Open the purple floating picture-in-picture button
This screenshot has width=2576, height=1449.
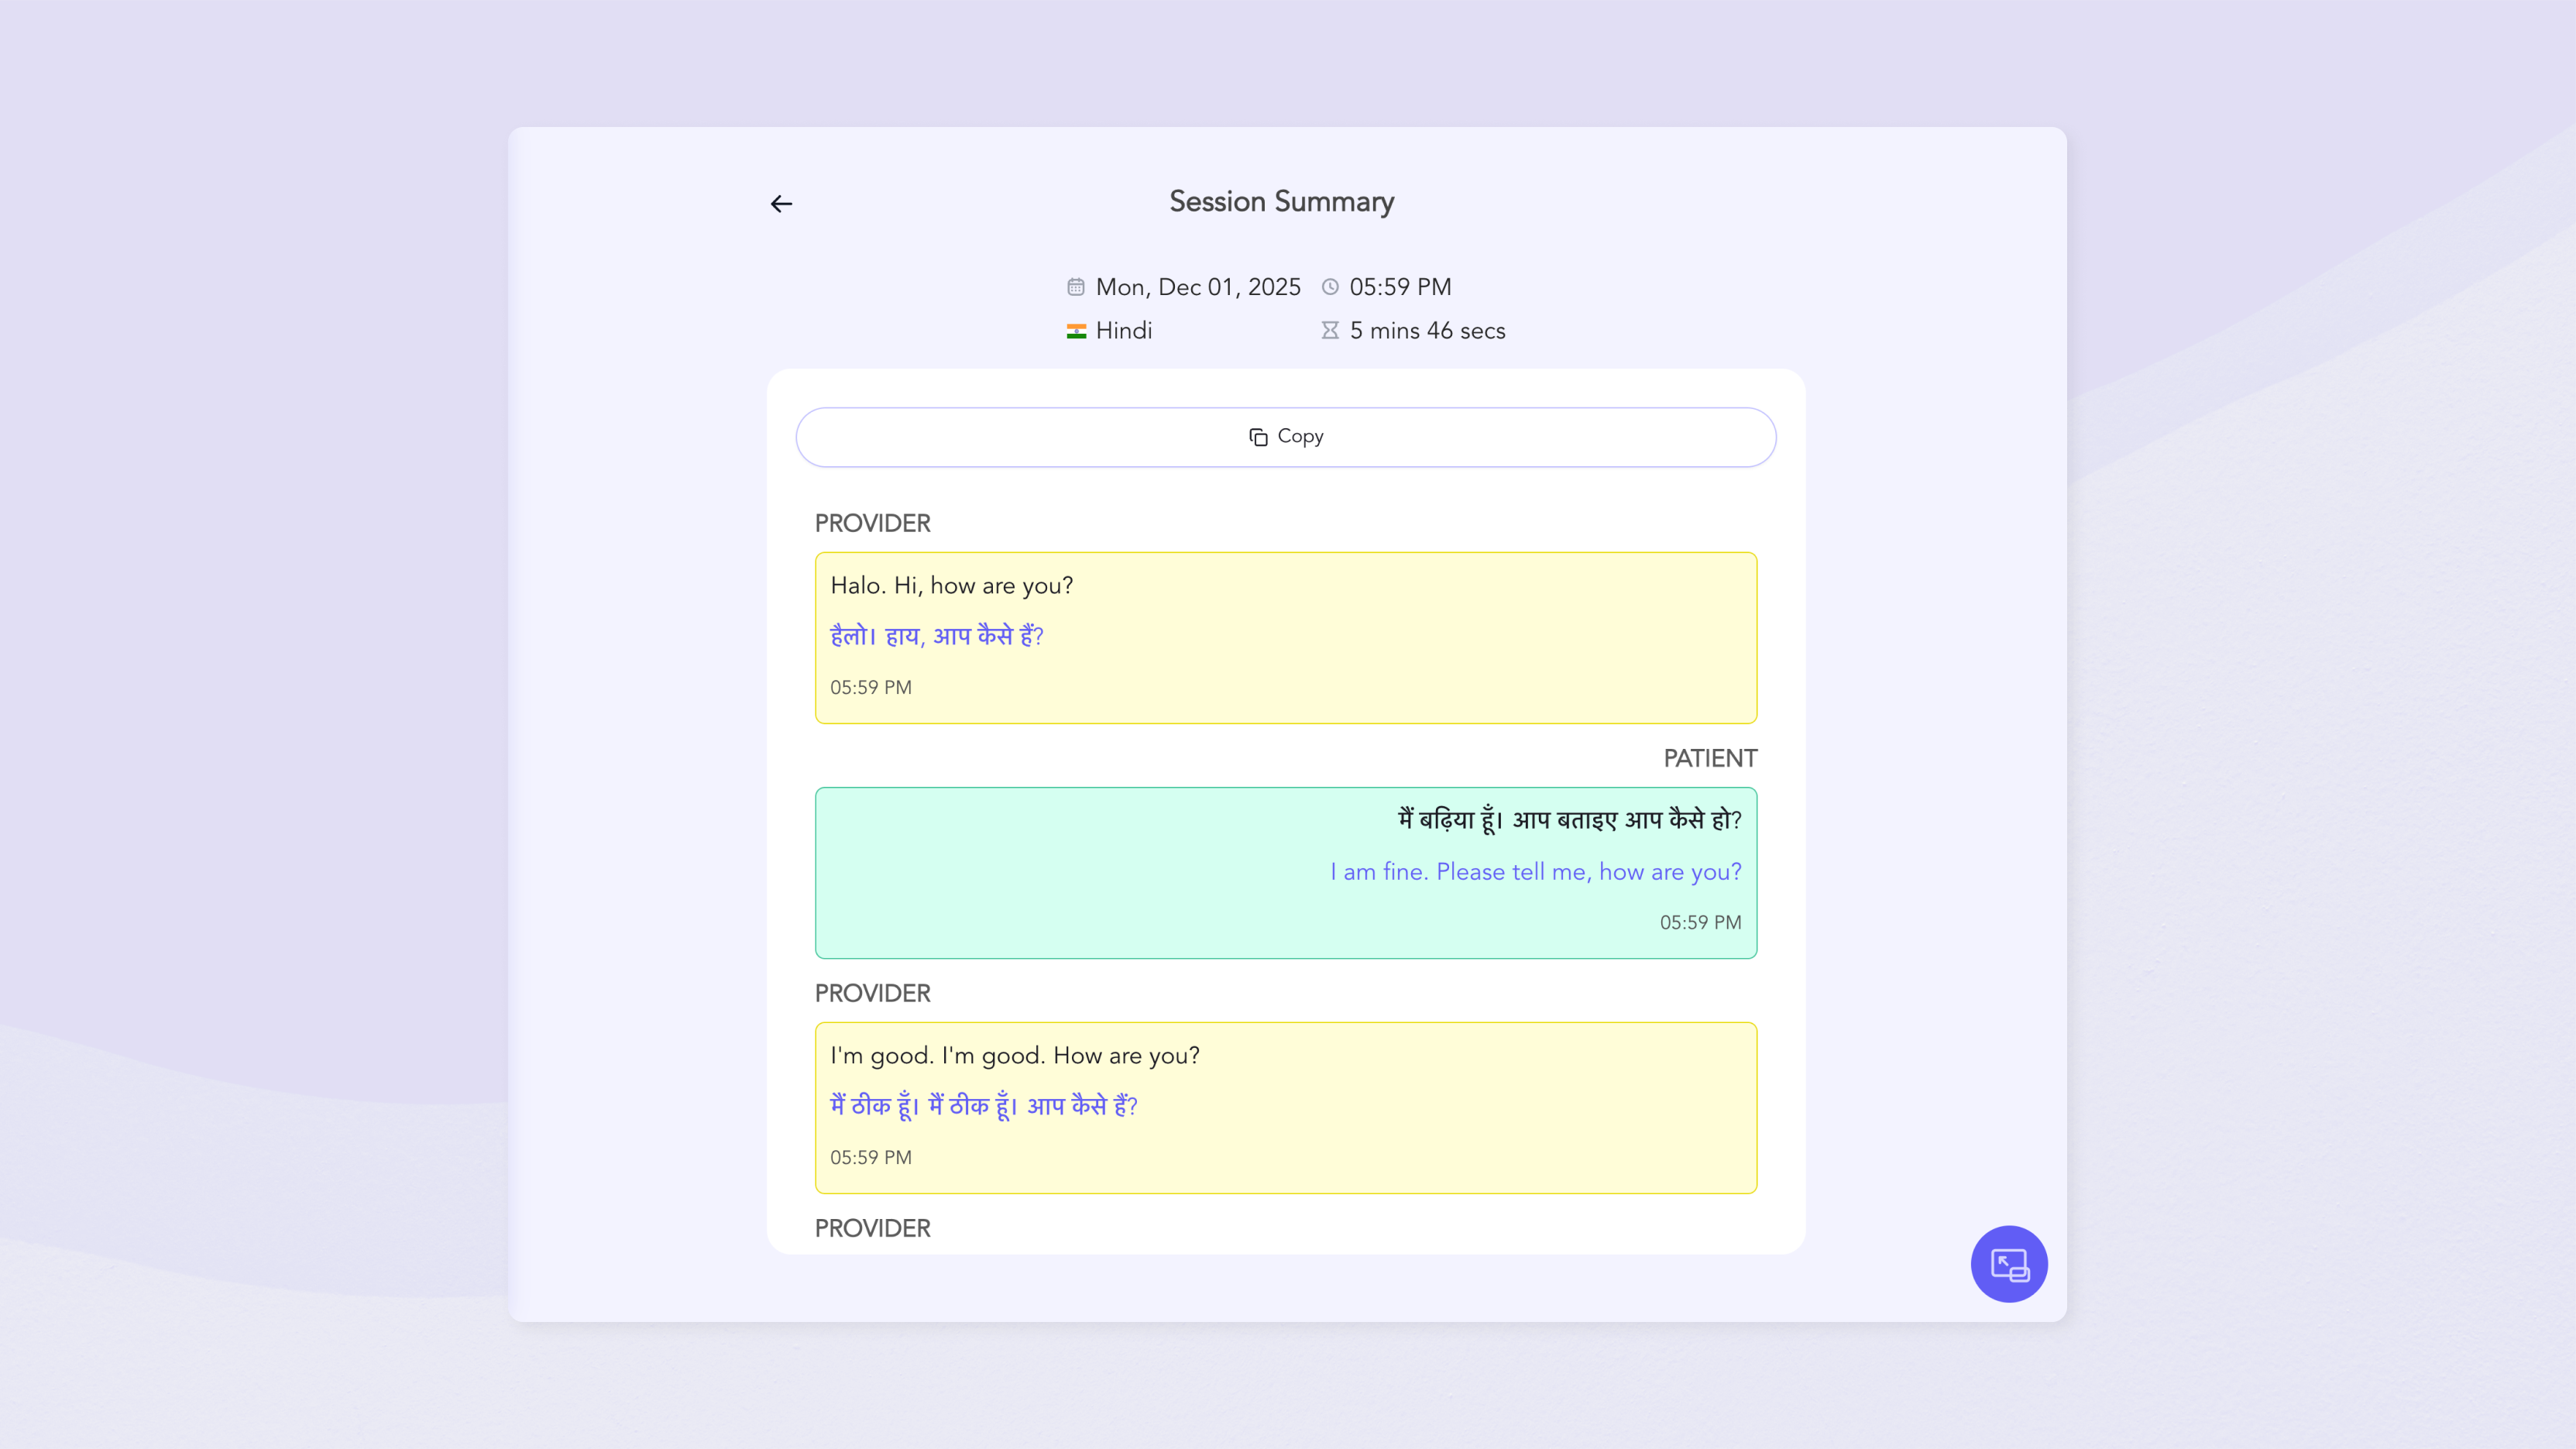click(x=2008, y=1264)
